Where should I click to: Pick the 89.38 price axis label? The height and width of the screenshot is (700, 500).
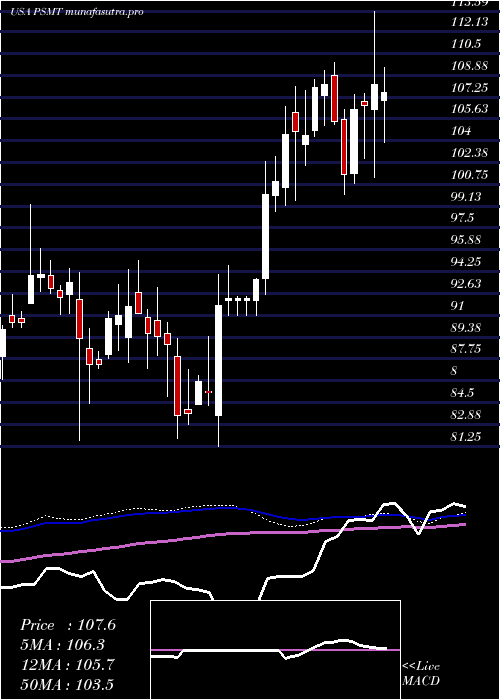point(466,327)
